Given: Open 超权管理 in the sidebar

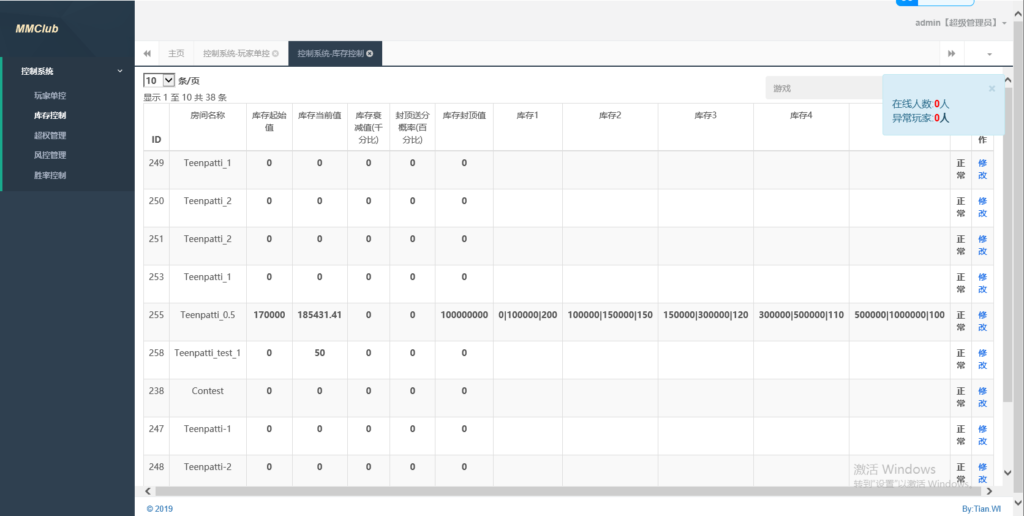Looking at the screenshot, I should (50, 135).
